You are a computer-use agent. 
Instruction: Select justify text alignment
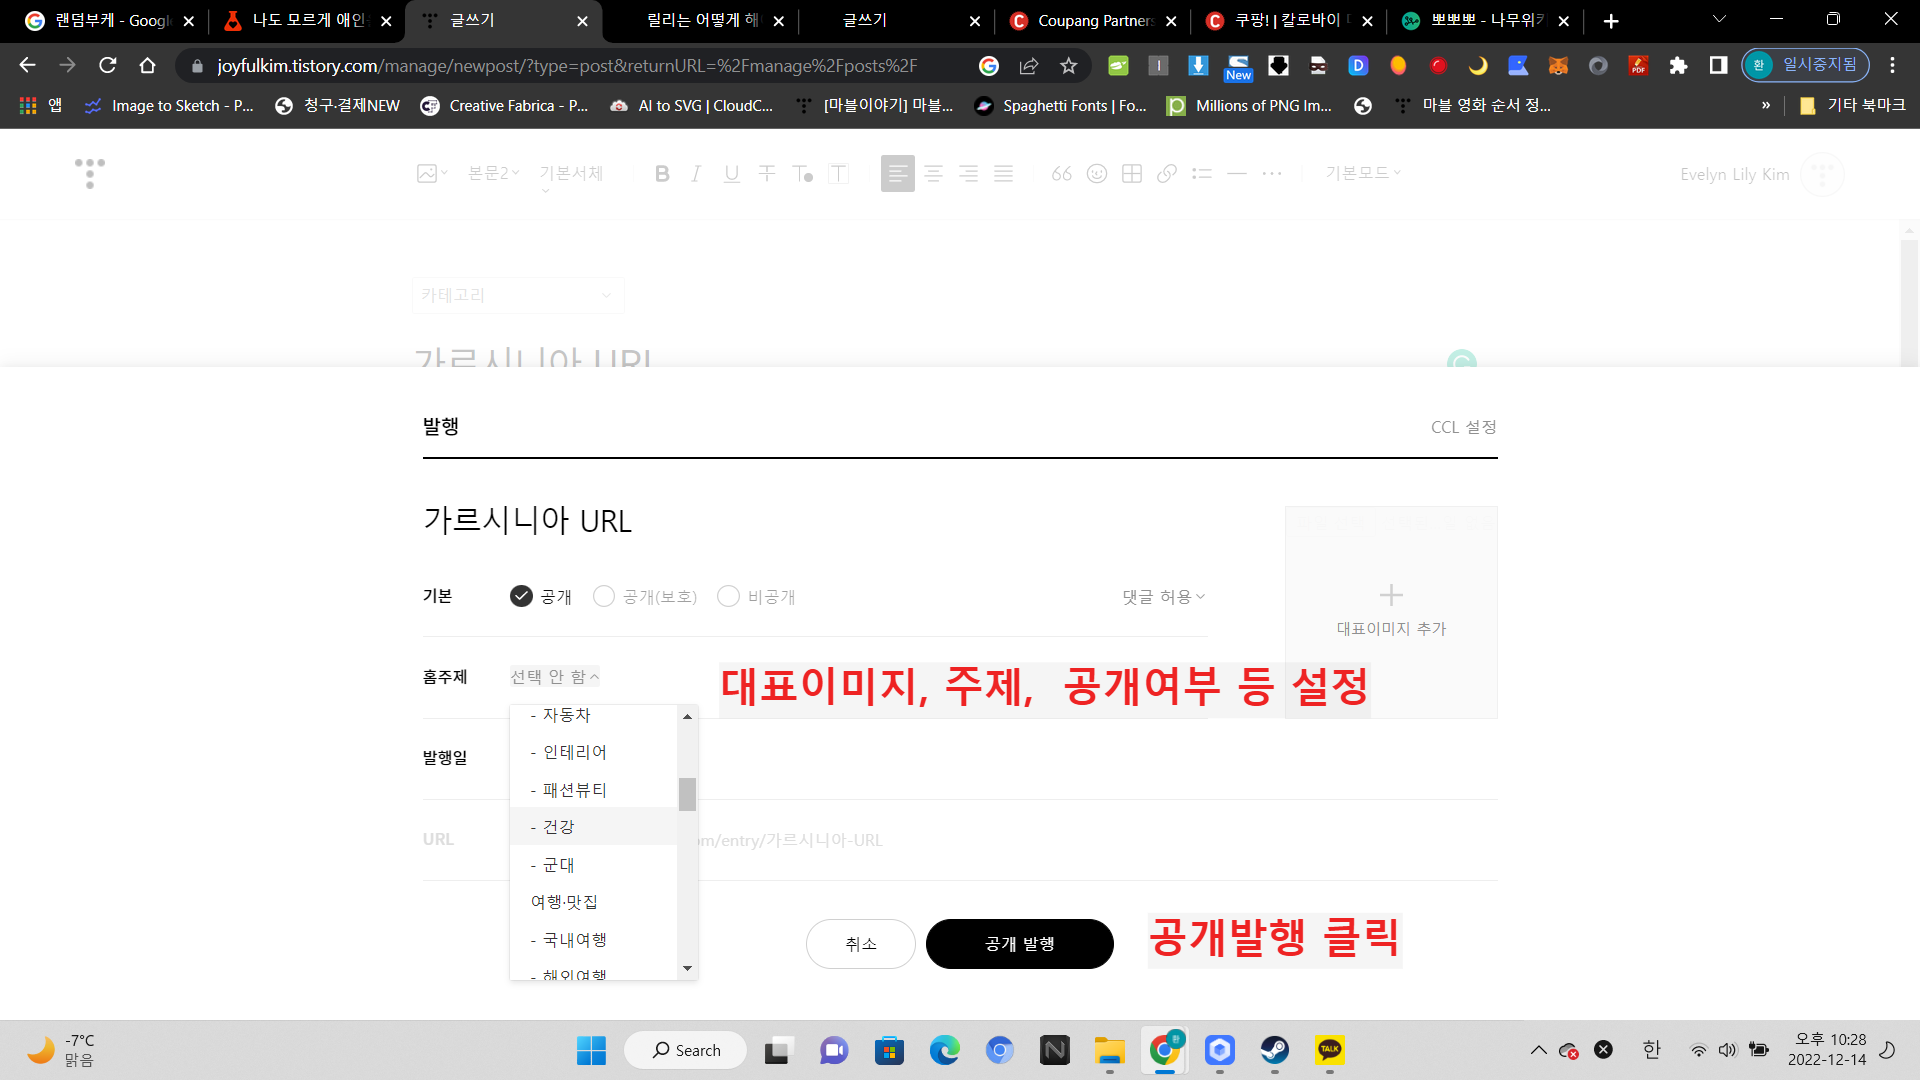tap(1004, 174)
